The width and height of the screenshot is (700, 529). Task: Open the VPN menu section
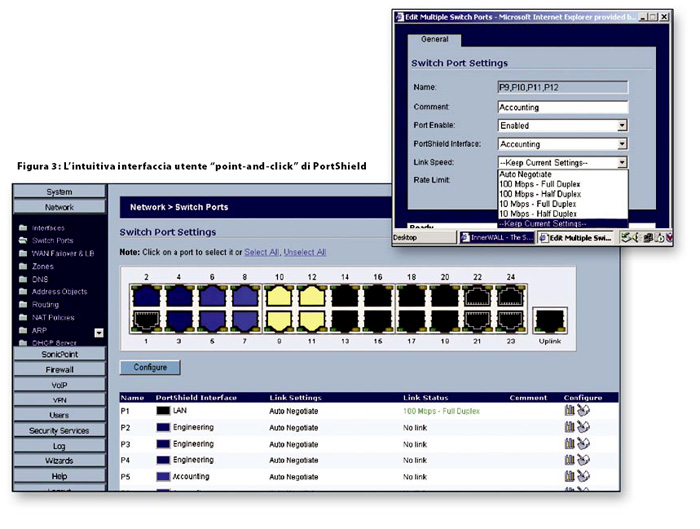[x=59, y=400]
